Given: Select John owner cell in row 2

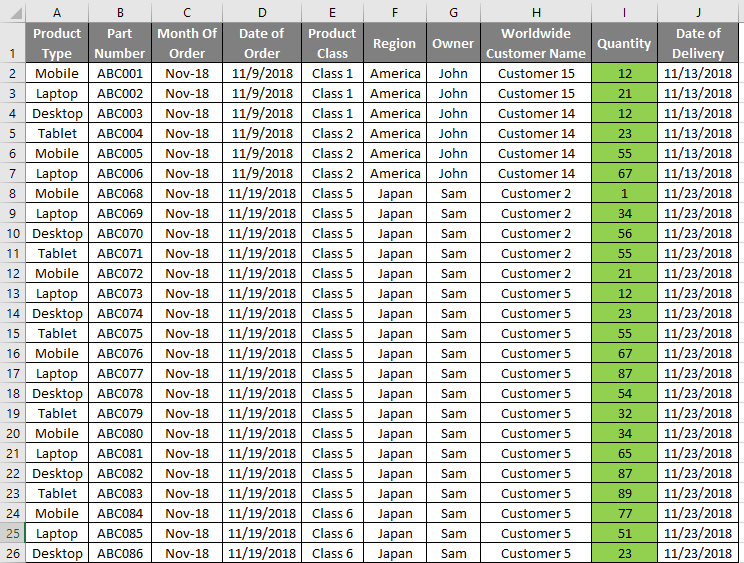Looking at the screenshot, I should point(454,74).
